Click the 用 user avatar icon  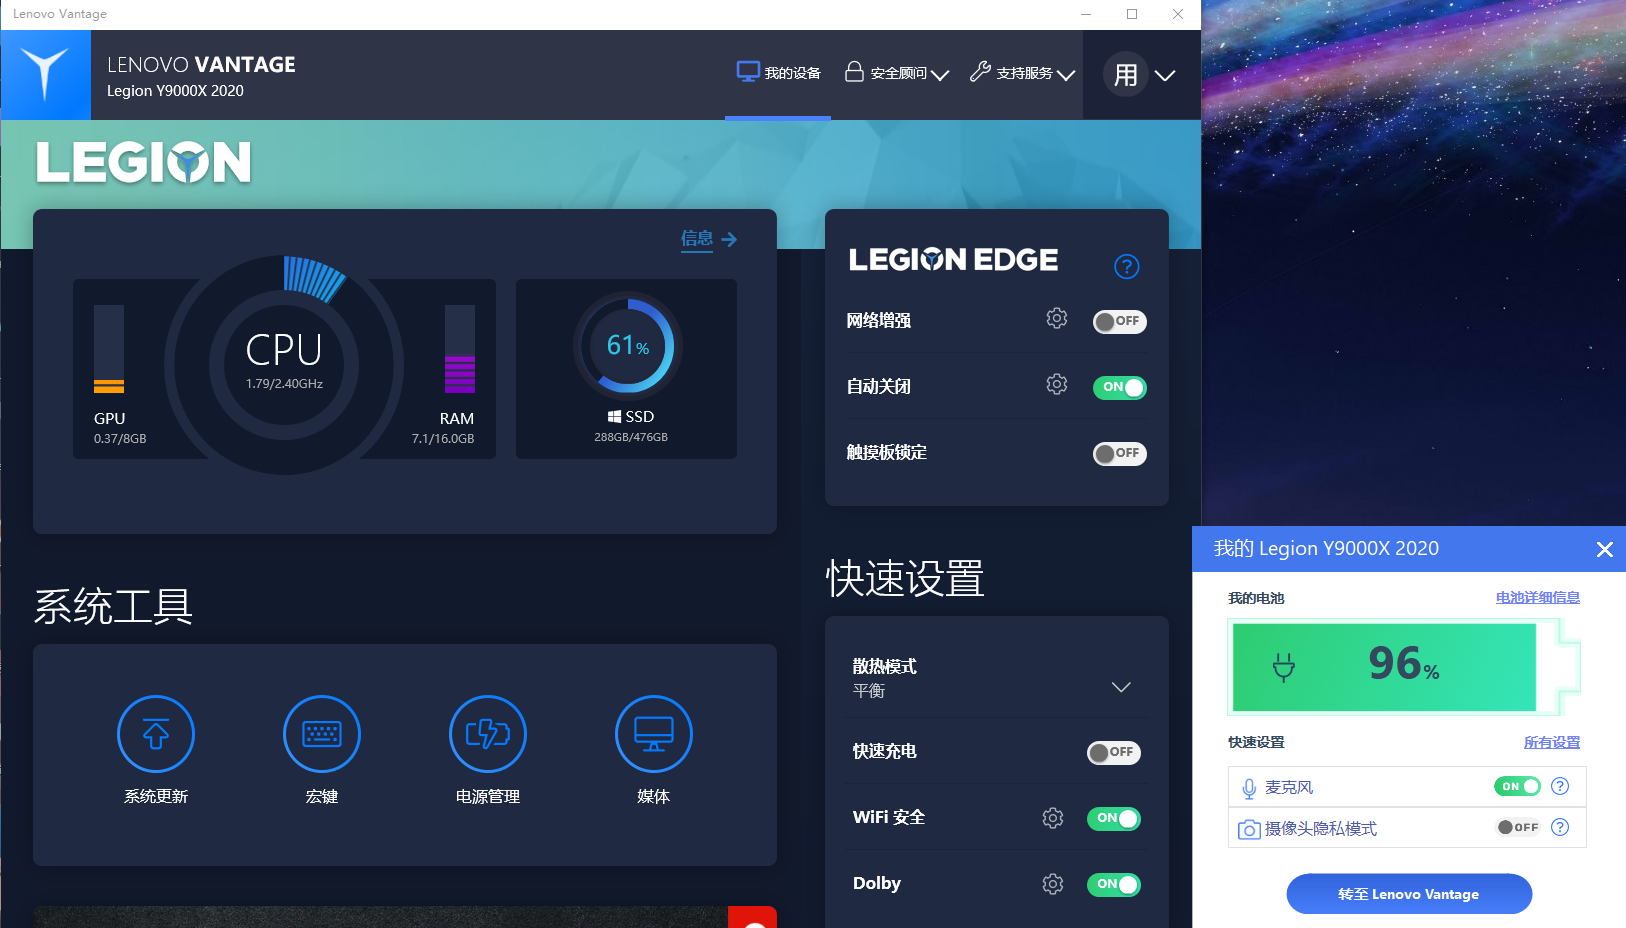click(1126, 75)
